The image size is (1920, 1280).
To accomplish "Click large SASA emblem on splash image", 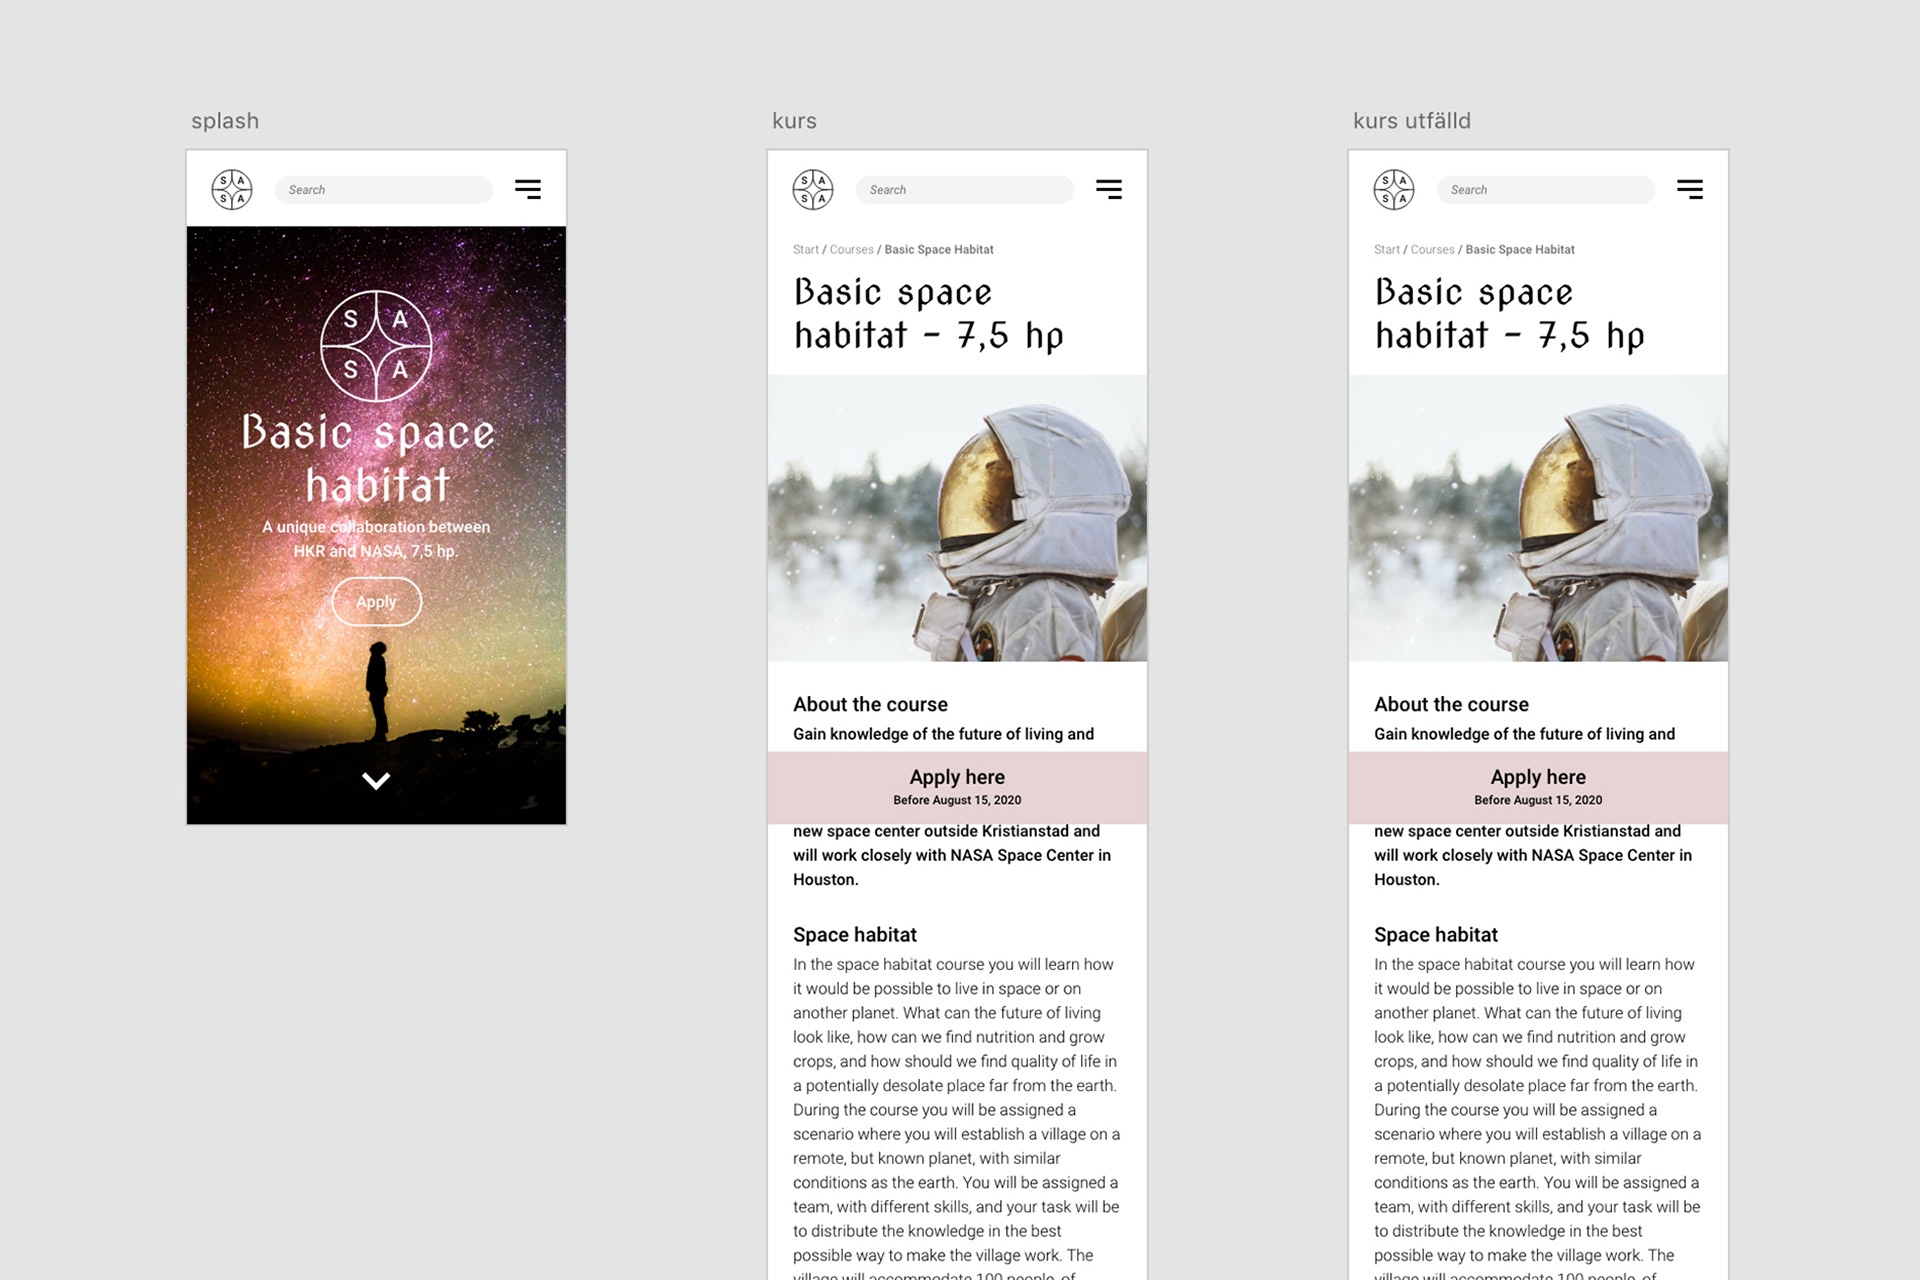I will pos(376,346).
